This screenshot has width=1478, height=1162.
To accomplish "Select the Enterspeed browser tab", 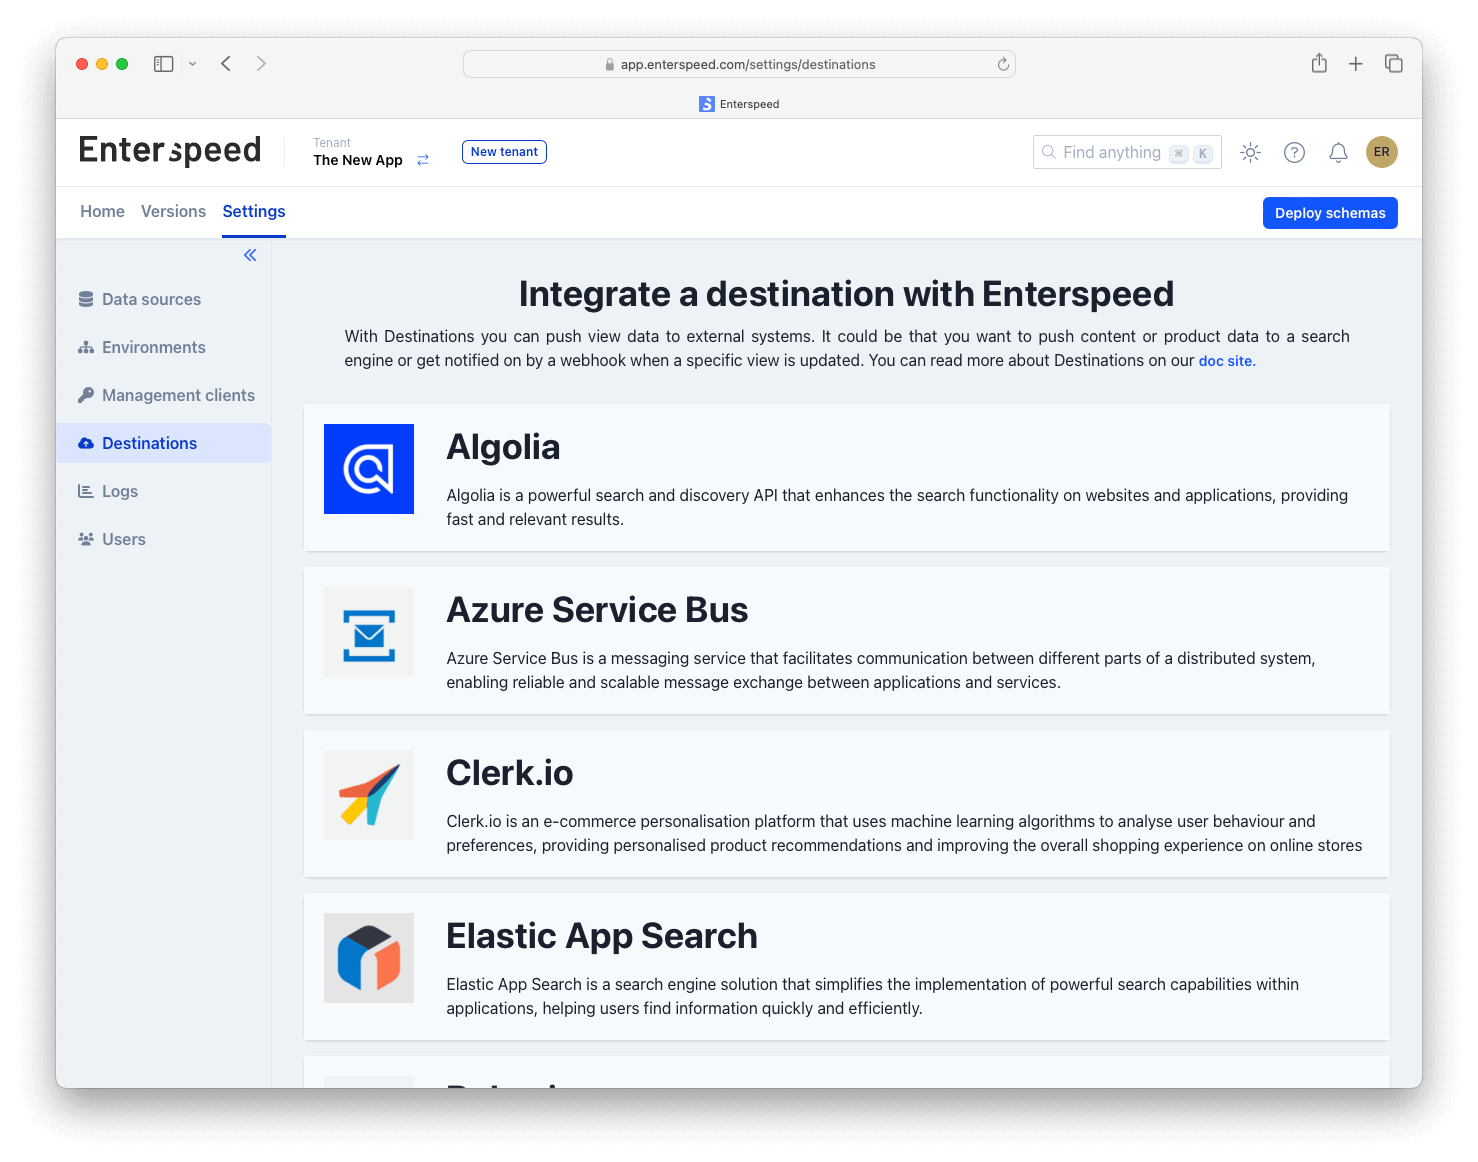I will pos(739,104).
